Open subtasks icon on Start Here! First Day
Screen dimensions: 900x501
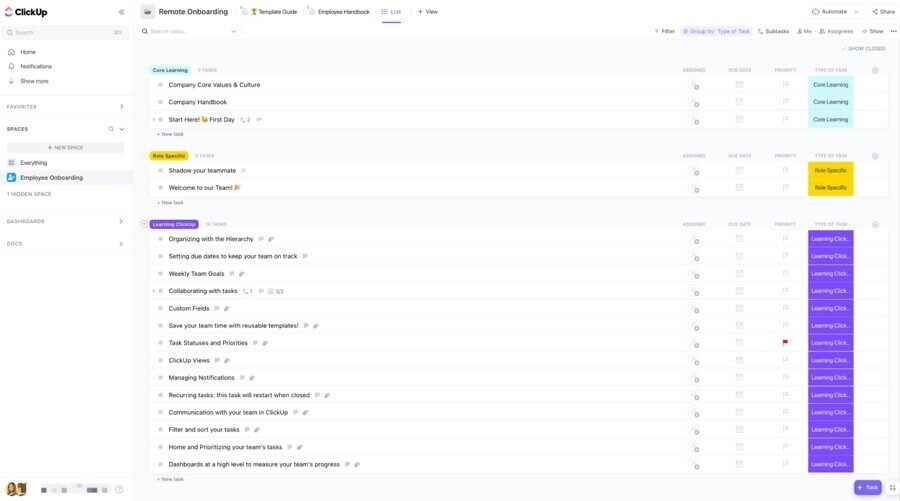tap(245, 120)
